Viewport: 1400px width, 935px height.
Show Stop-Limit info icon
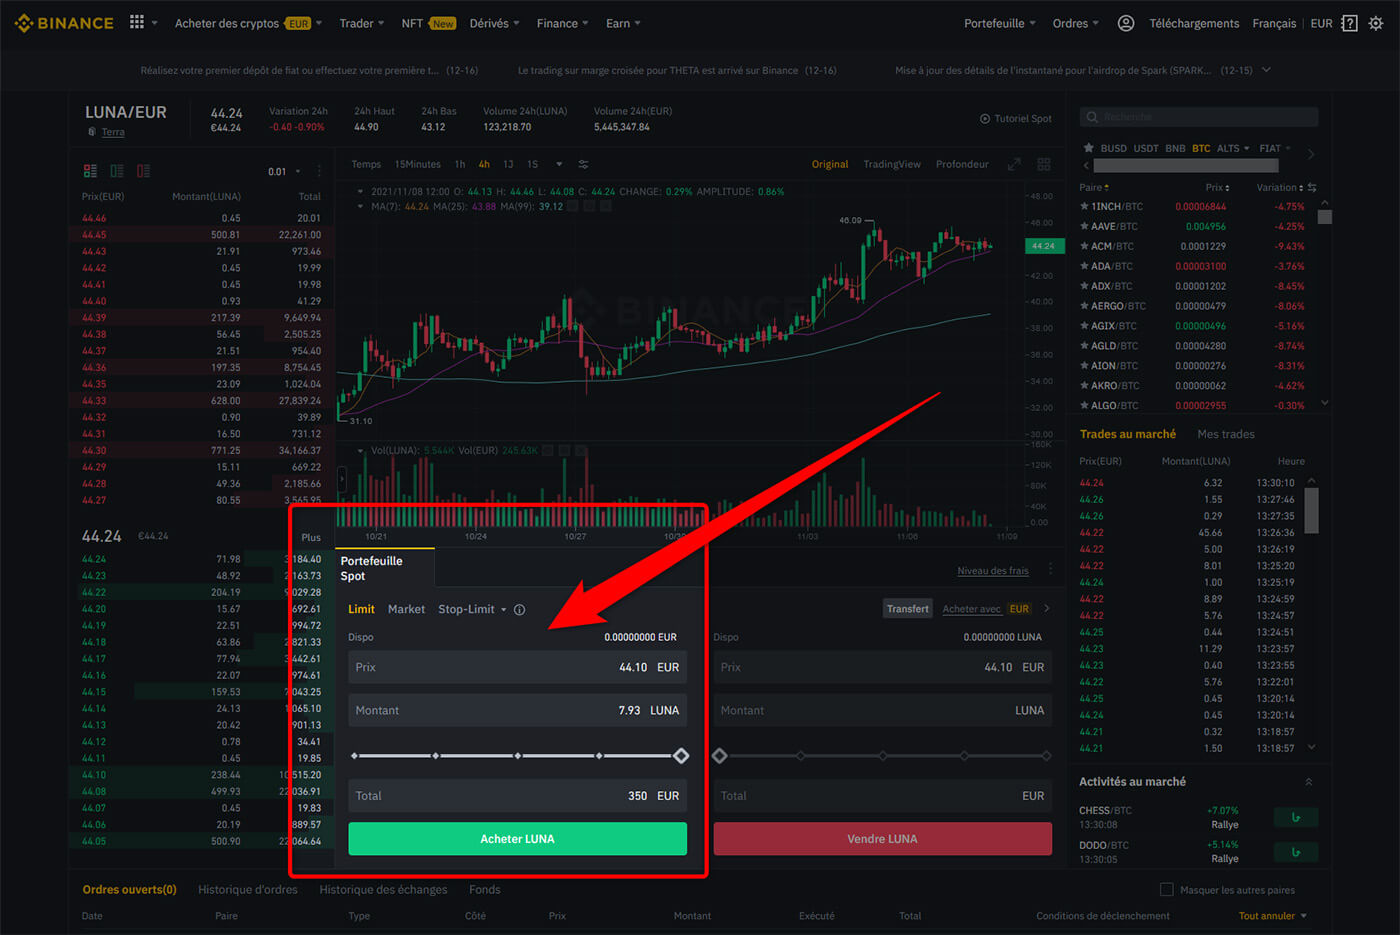click(x=519, y=609)
